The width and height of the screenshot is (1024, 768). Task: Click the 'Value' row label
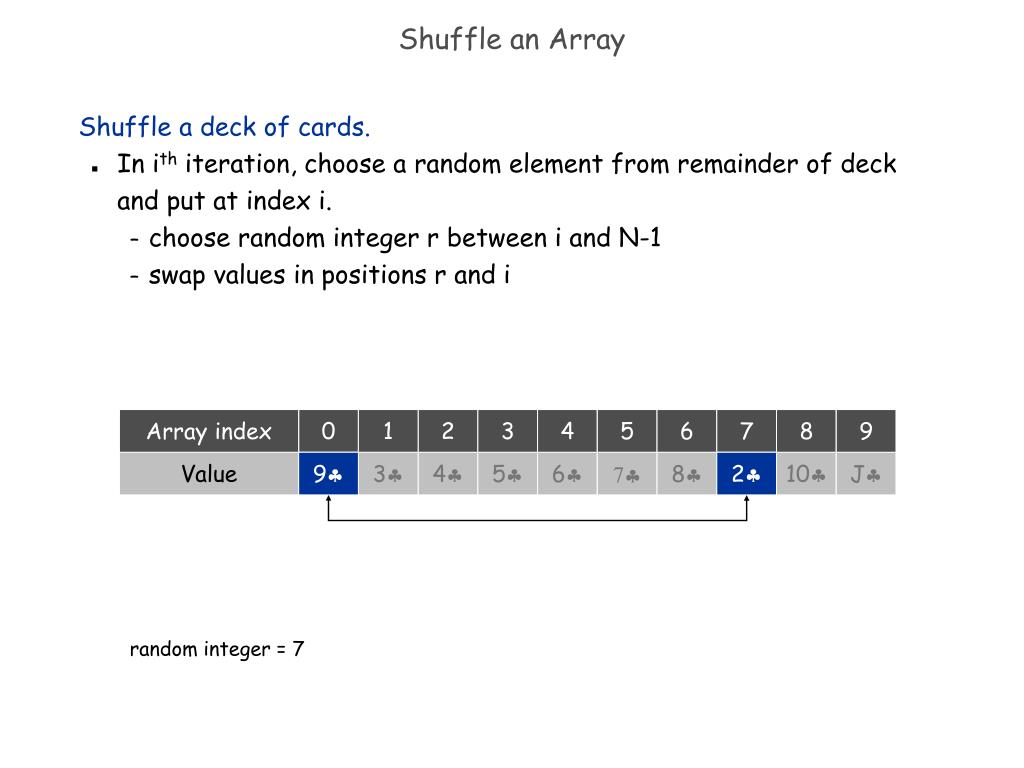click(209, 473)
